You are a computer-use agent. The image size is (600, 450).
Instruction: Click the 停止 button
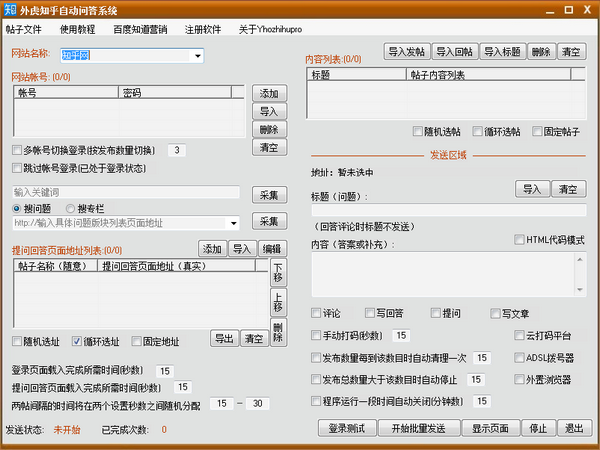point(538,429)
